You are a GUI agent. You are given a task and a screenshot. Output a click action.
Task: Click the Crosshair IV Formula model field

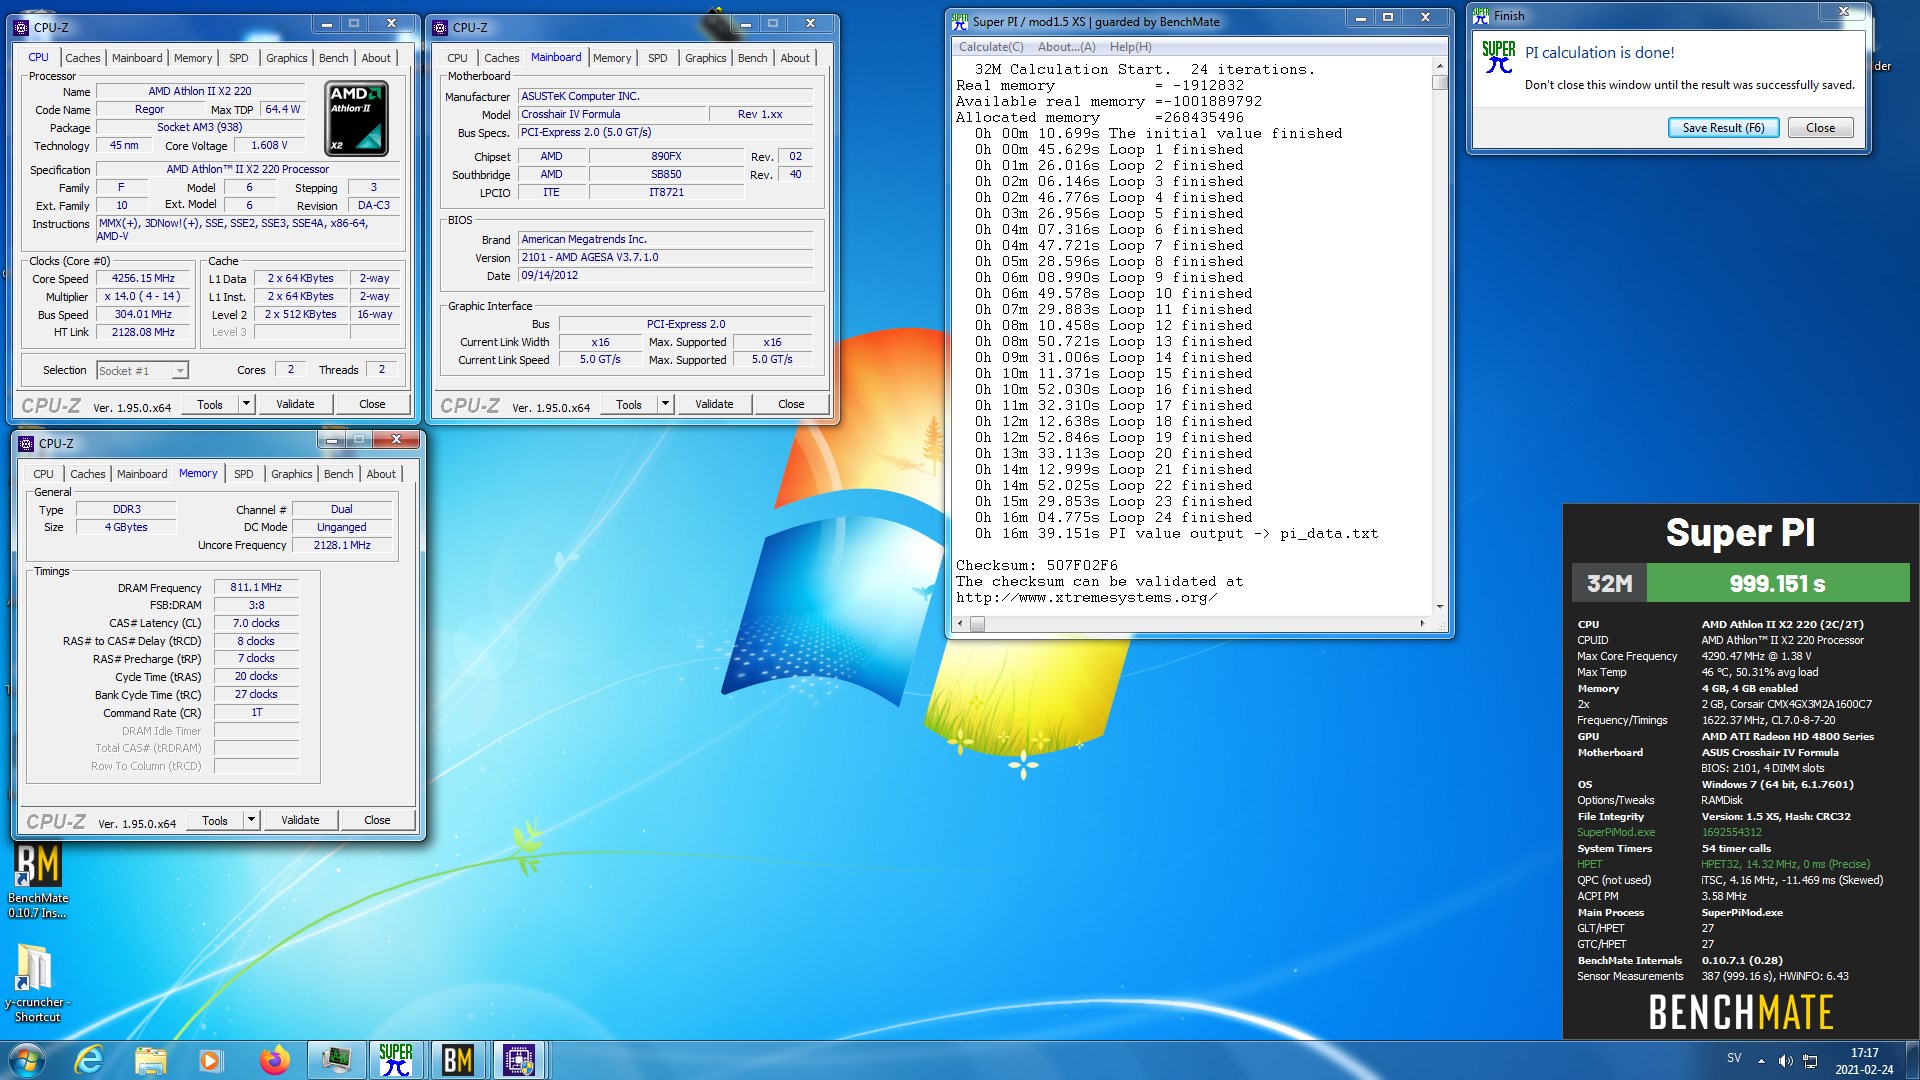[x=611, y=115]
